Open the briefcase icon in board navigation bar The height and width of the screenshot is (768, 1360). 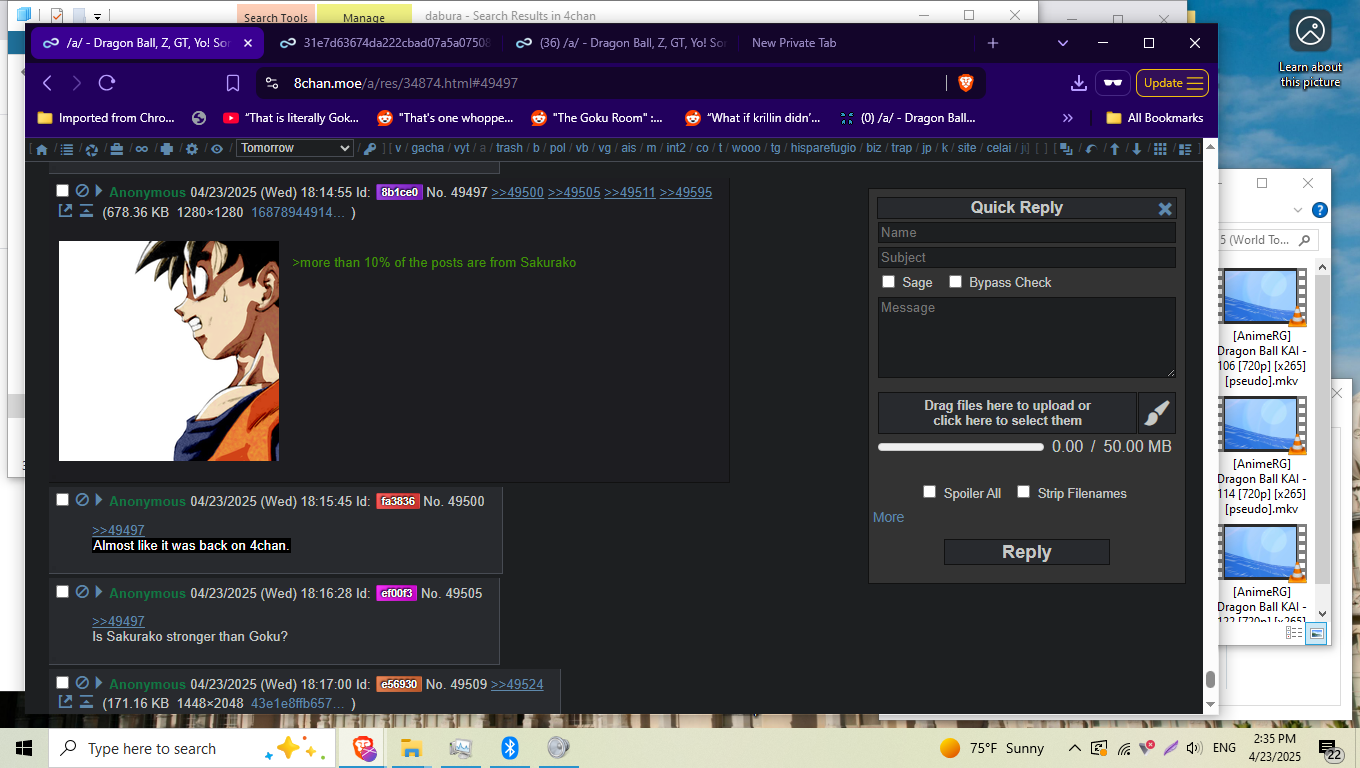[116, 149]
